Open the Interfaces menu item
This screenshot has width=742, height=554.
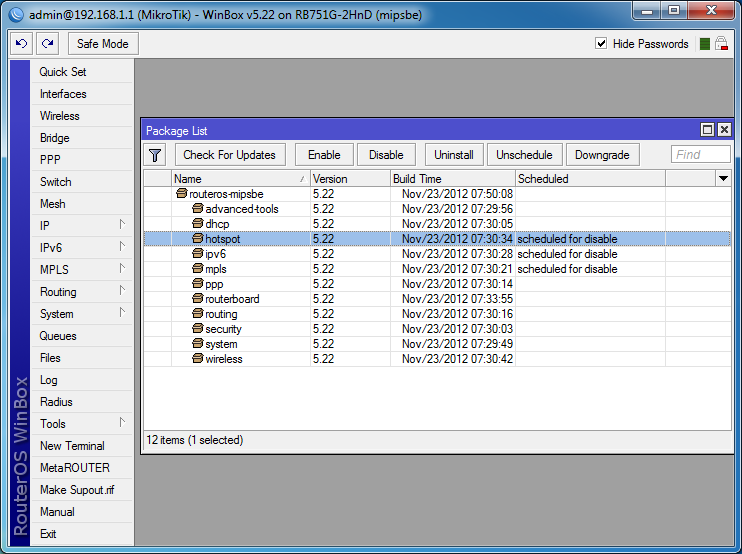81,94
